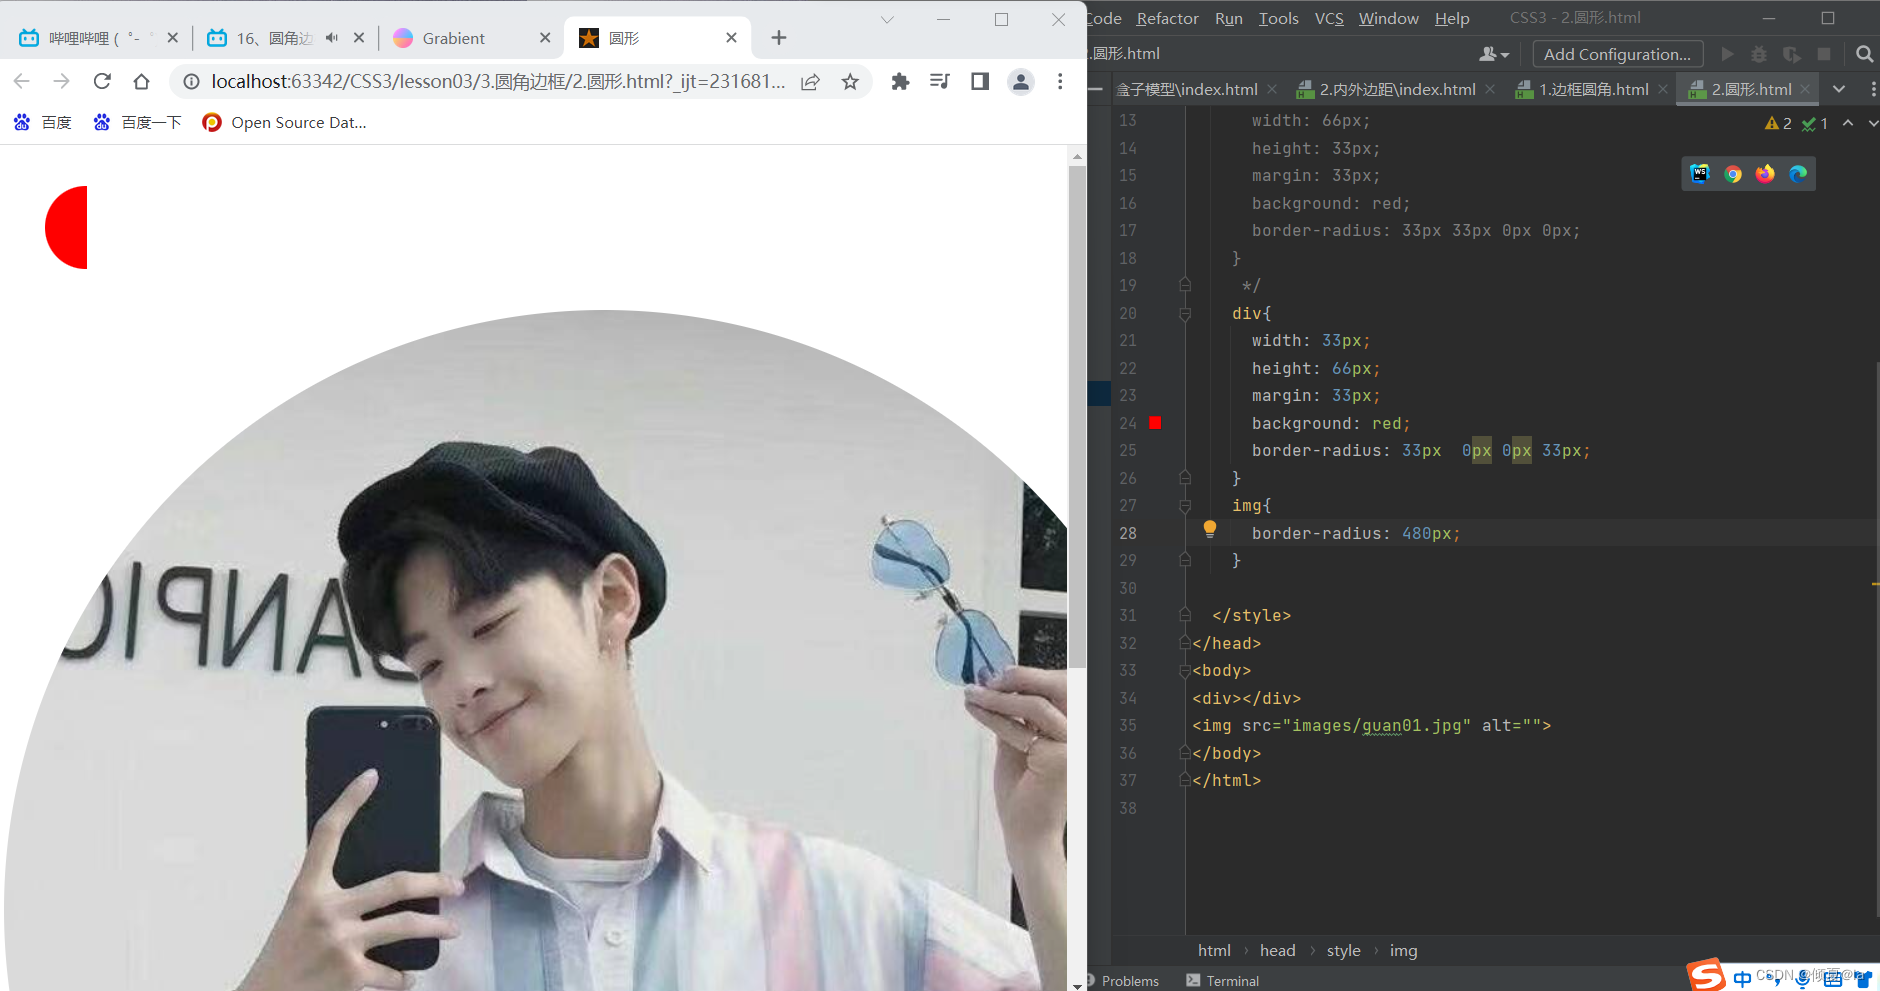1880x991 pixels.
Task: Open the Tools menu
Action: (x=1278, y=18)
